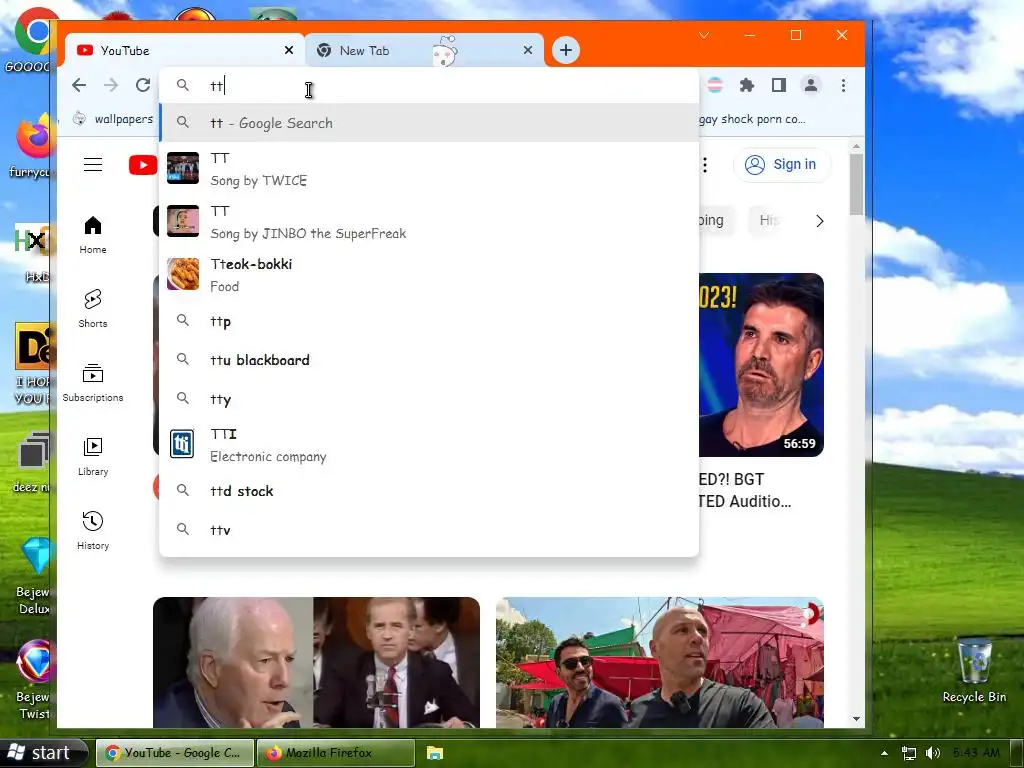Open a new tab with plus button
The width and height of the screenshot is (1024, 768).
coord(566,50)
